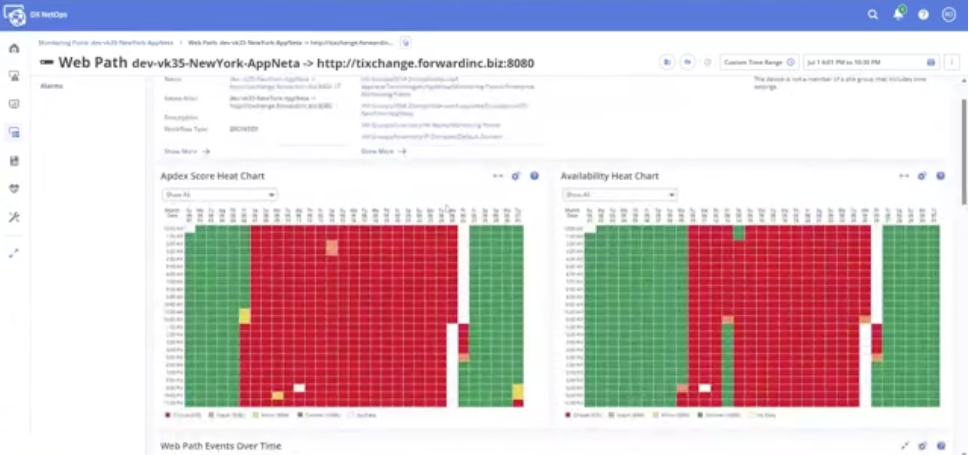Click the first Show More link
The image size is (969, 455).
pos(186,151)
